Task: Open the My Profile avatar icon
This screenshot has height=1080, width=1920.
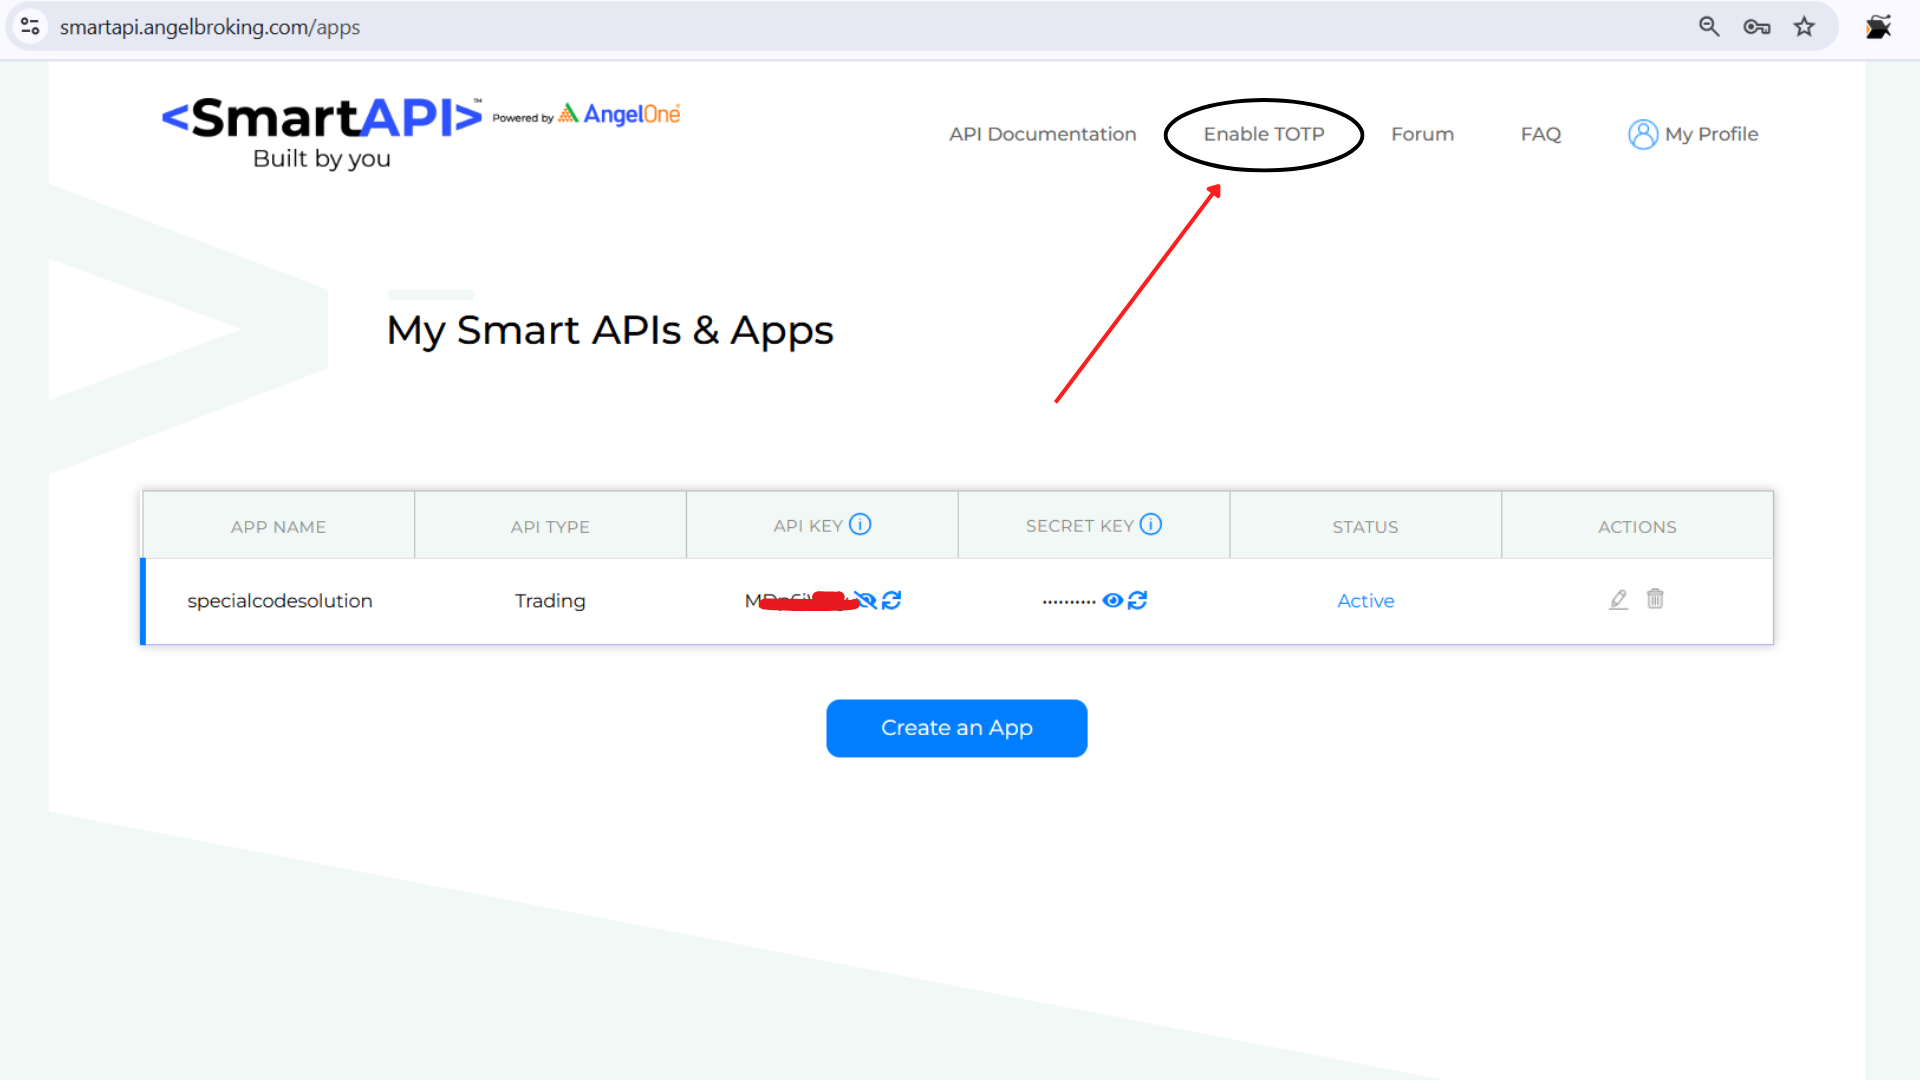Action: (x=1642, y=134)
